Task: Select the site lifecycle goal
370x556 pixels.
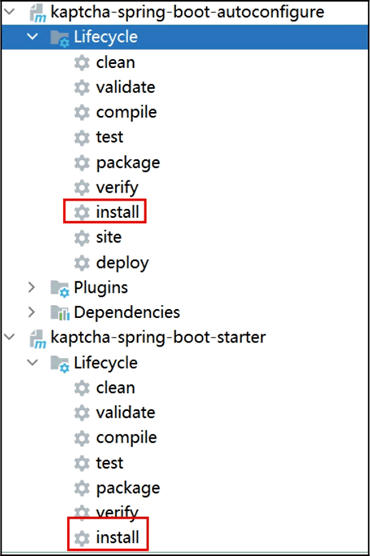Action: (109, 237)
